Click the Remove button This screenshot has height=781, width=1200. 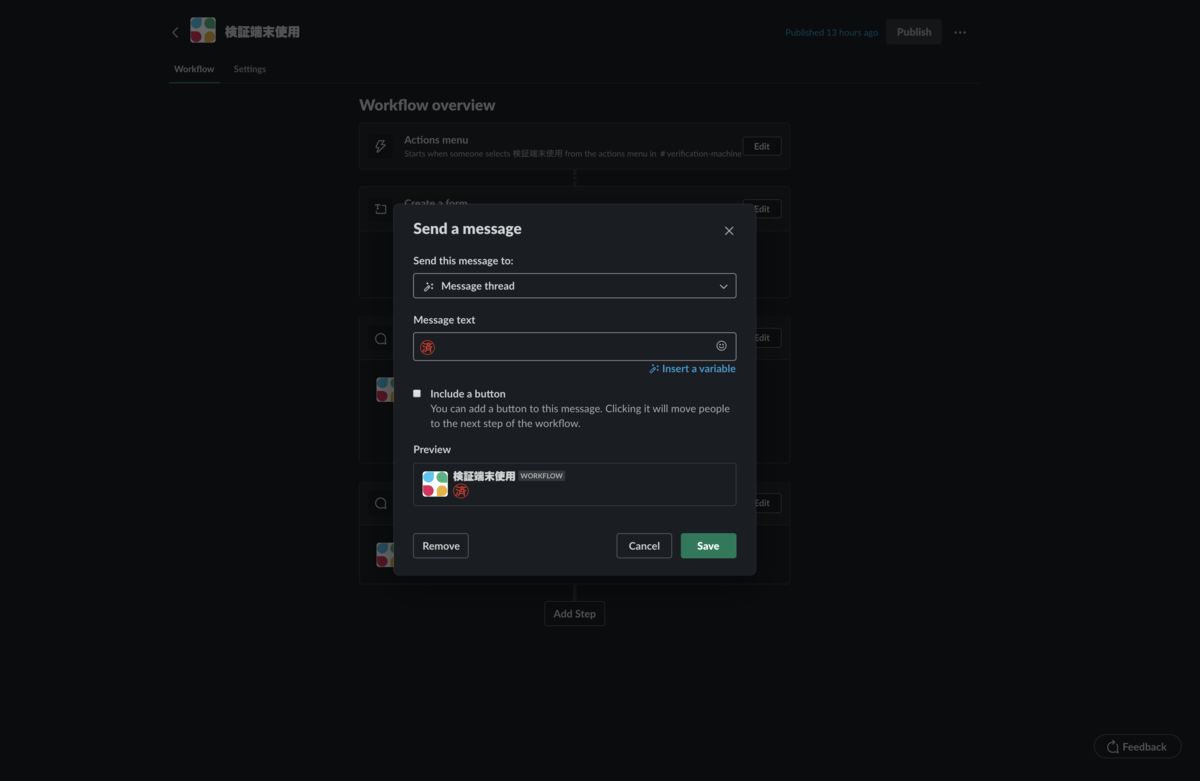[441, 546]
